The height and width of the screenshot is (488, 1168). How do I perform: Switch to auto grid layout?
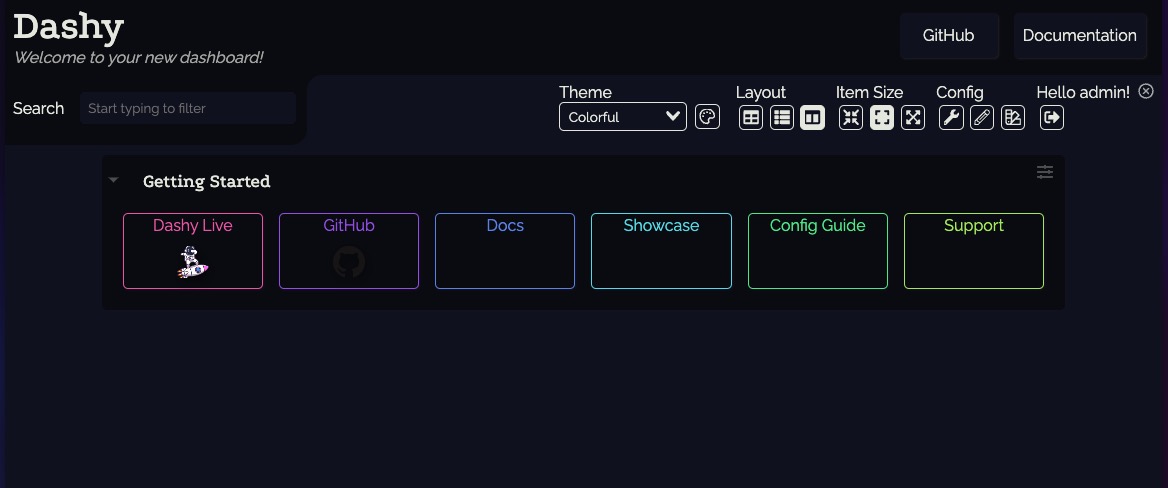[751, 118]
